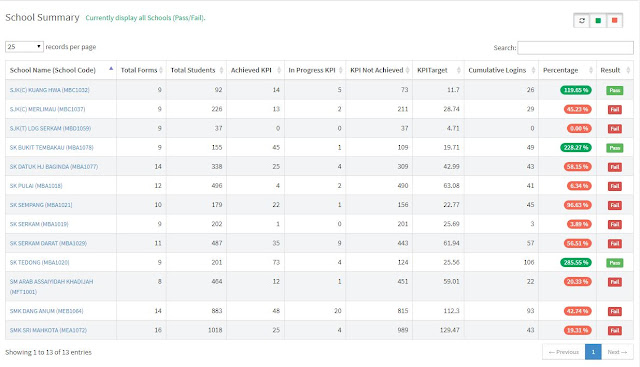Open SK BUKIT TEMBAKAU school link

pos(51,148)
